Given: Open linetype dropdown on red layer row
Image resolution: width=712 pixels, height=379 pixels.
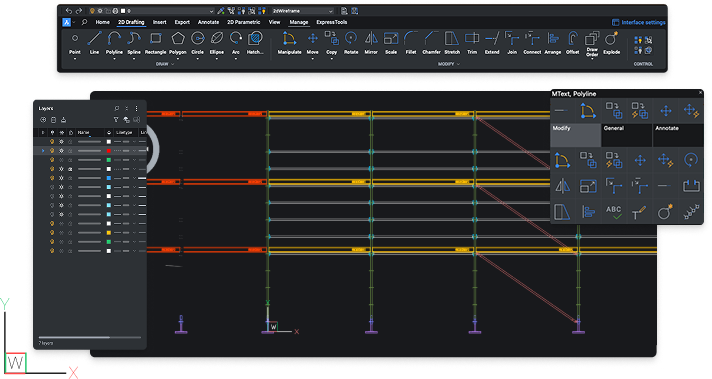Looking at the screenshot, I should (x=134, y=151).
